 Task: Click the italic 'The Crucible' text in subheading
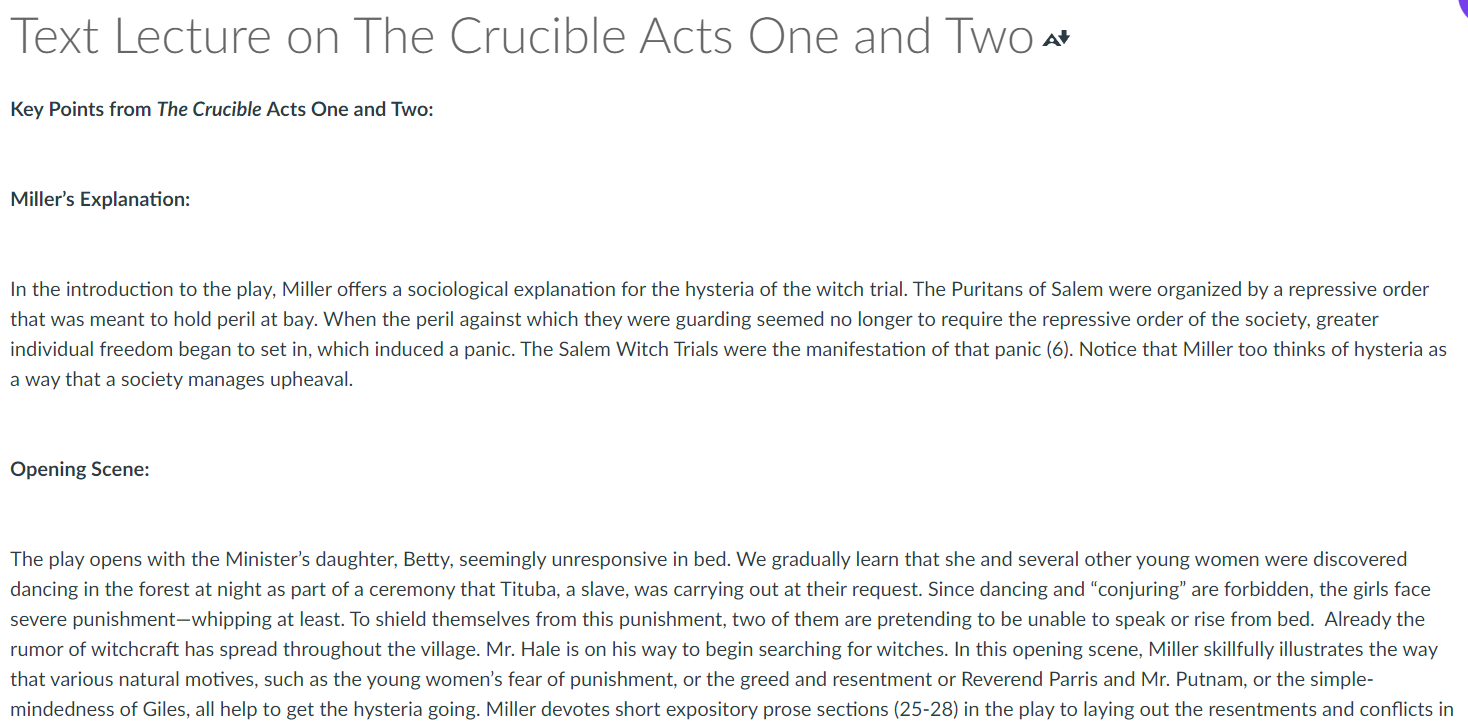[x=209, y=109]
